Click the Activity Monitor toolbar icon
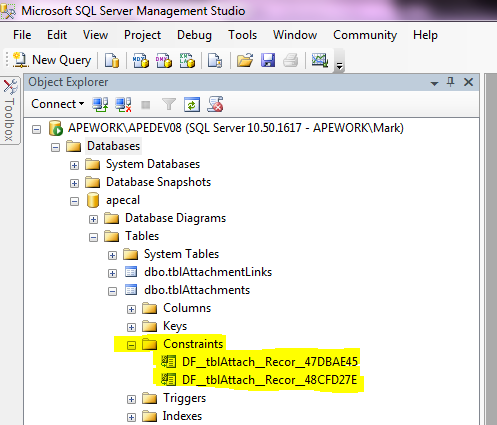 pyautogui.click(x=320, y=60)
